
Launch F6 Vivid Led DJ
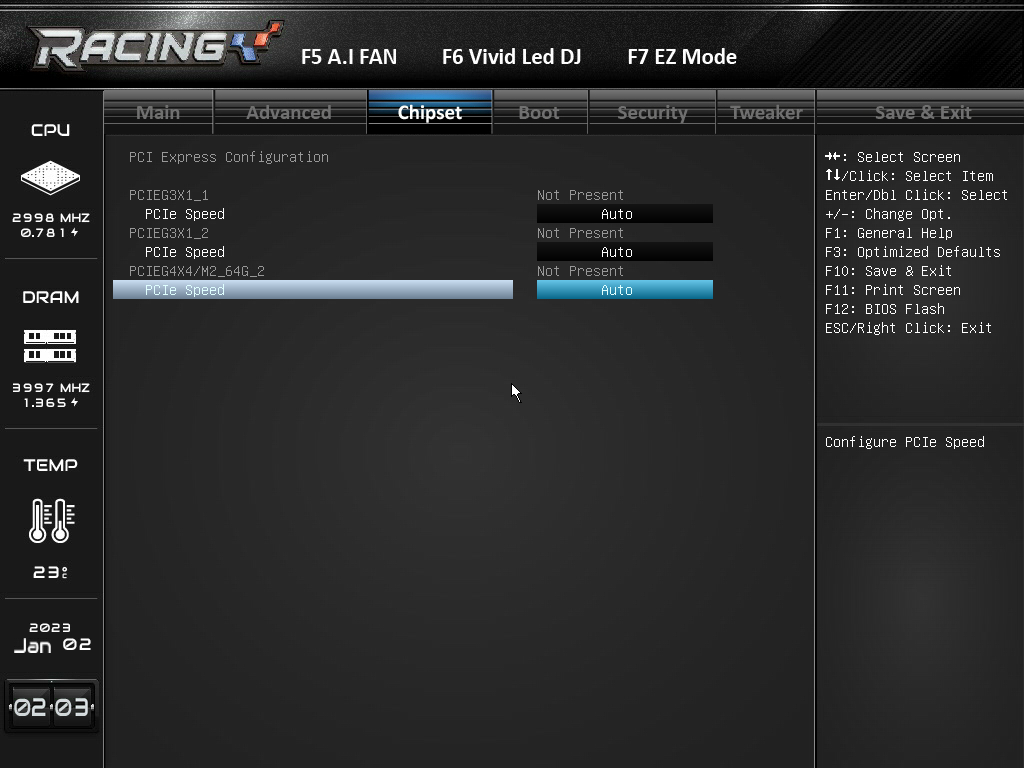(511, 57)
